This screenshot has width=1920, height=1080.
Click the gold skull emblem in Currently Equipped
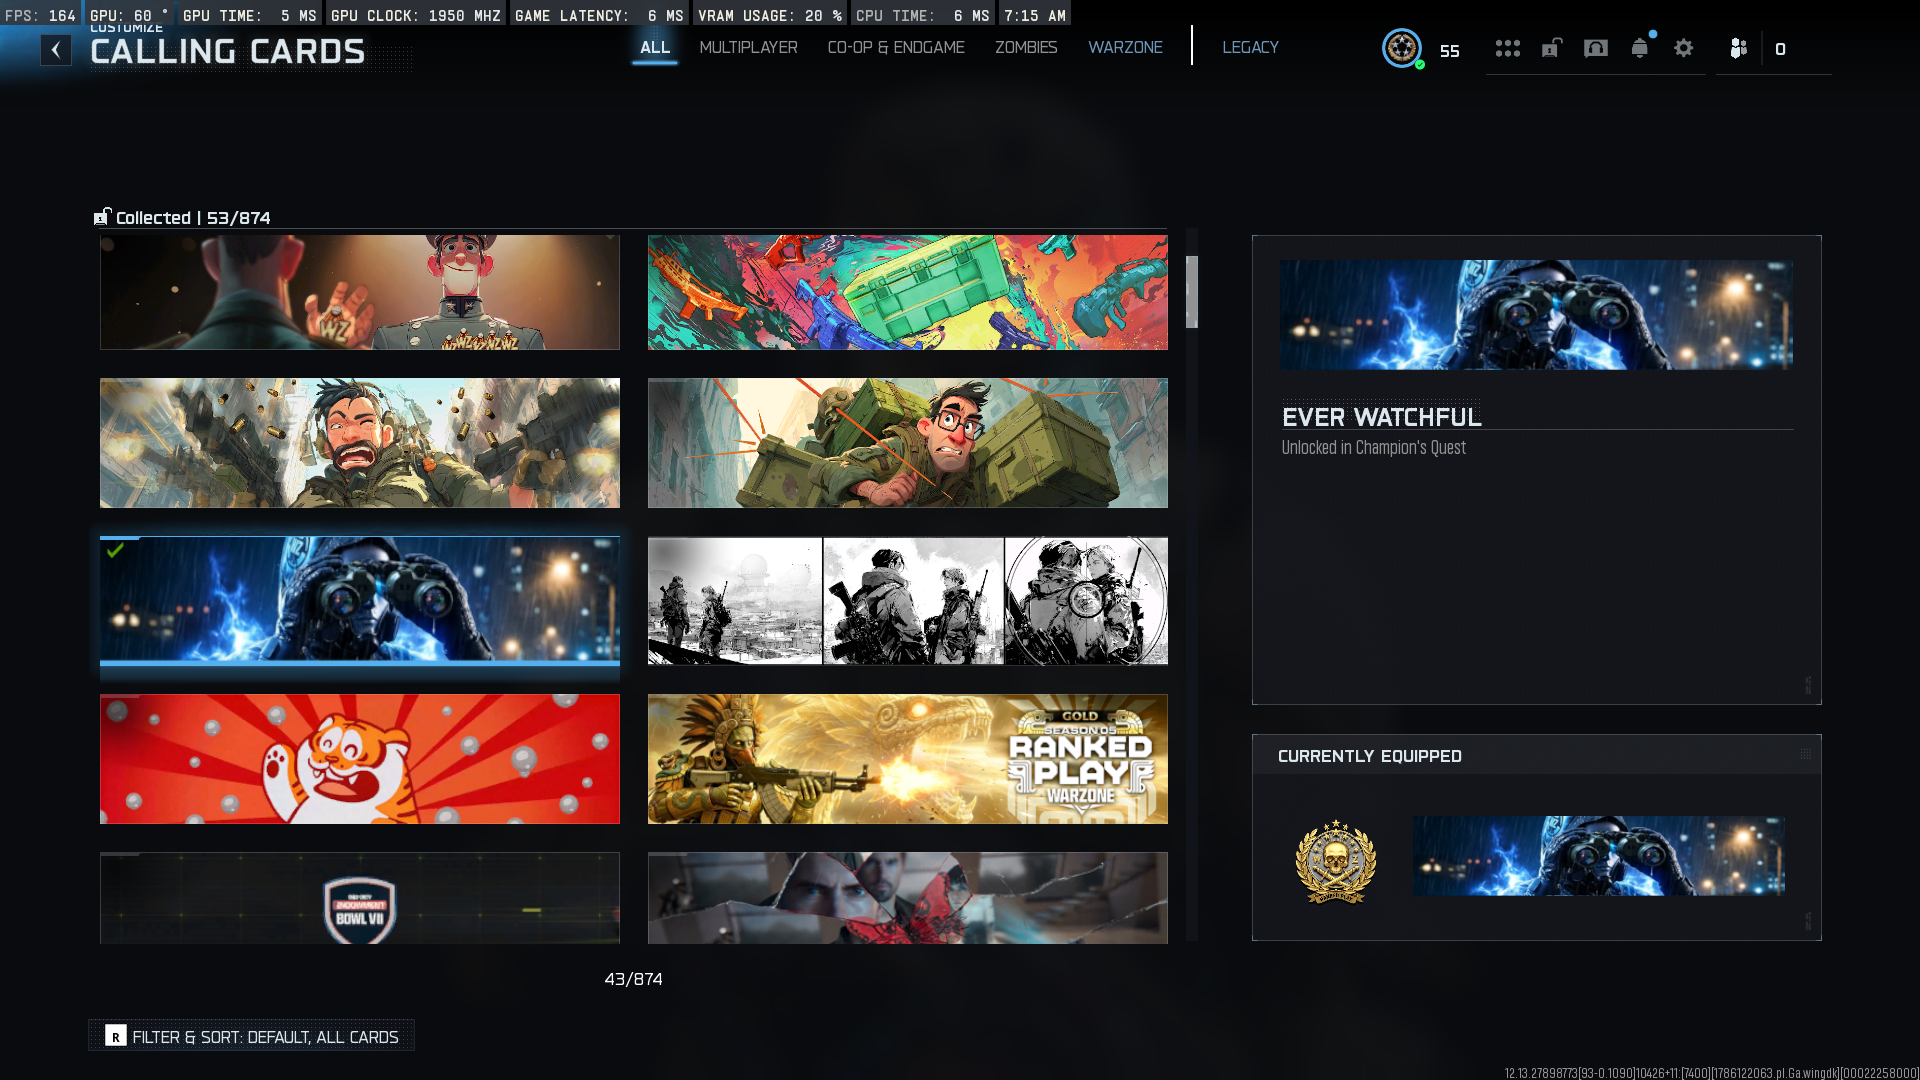pyautogui.click(x=1336, y=861)
